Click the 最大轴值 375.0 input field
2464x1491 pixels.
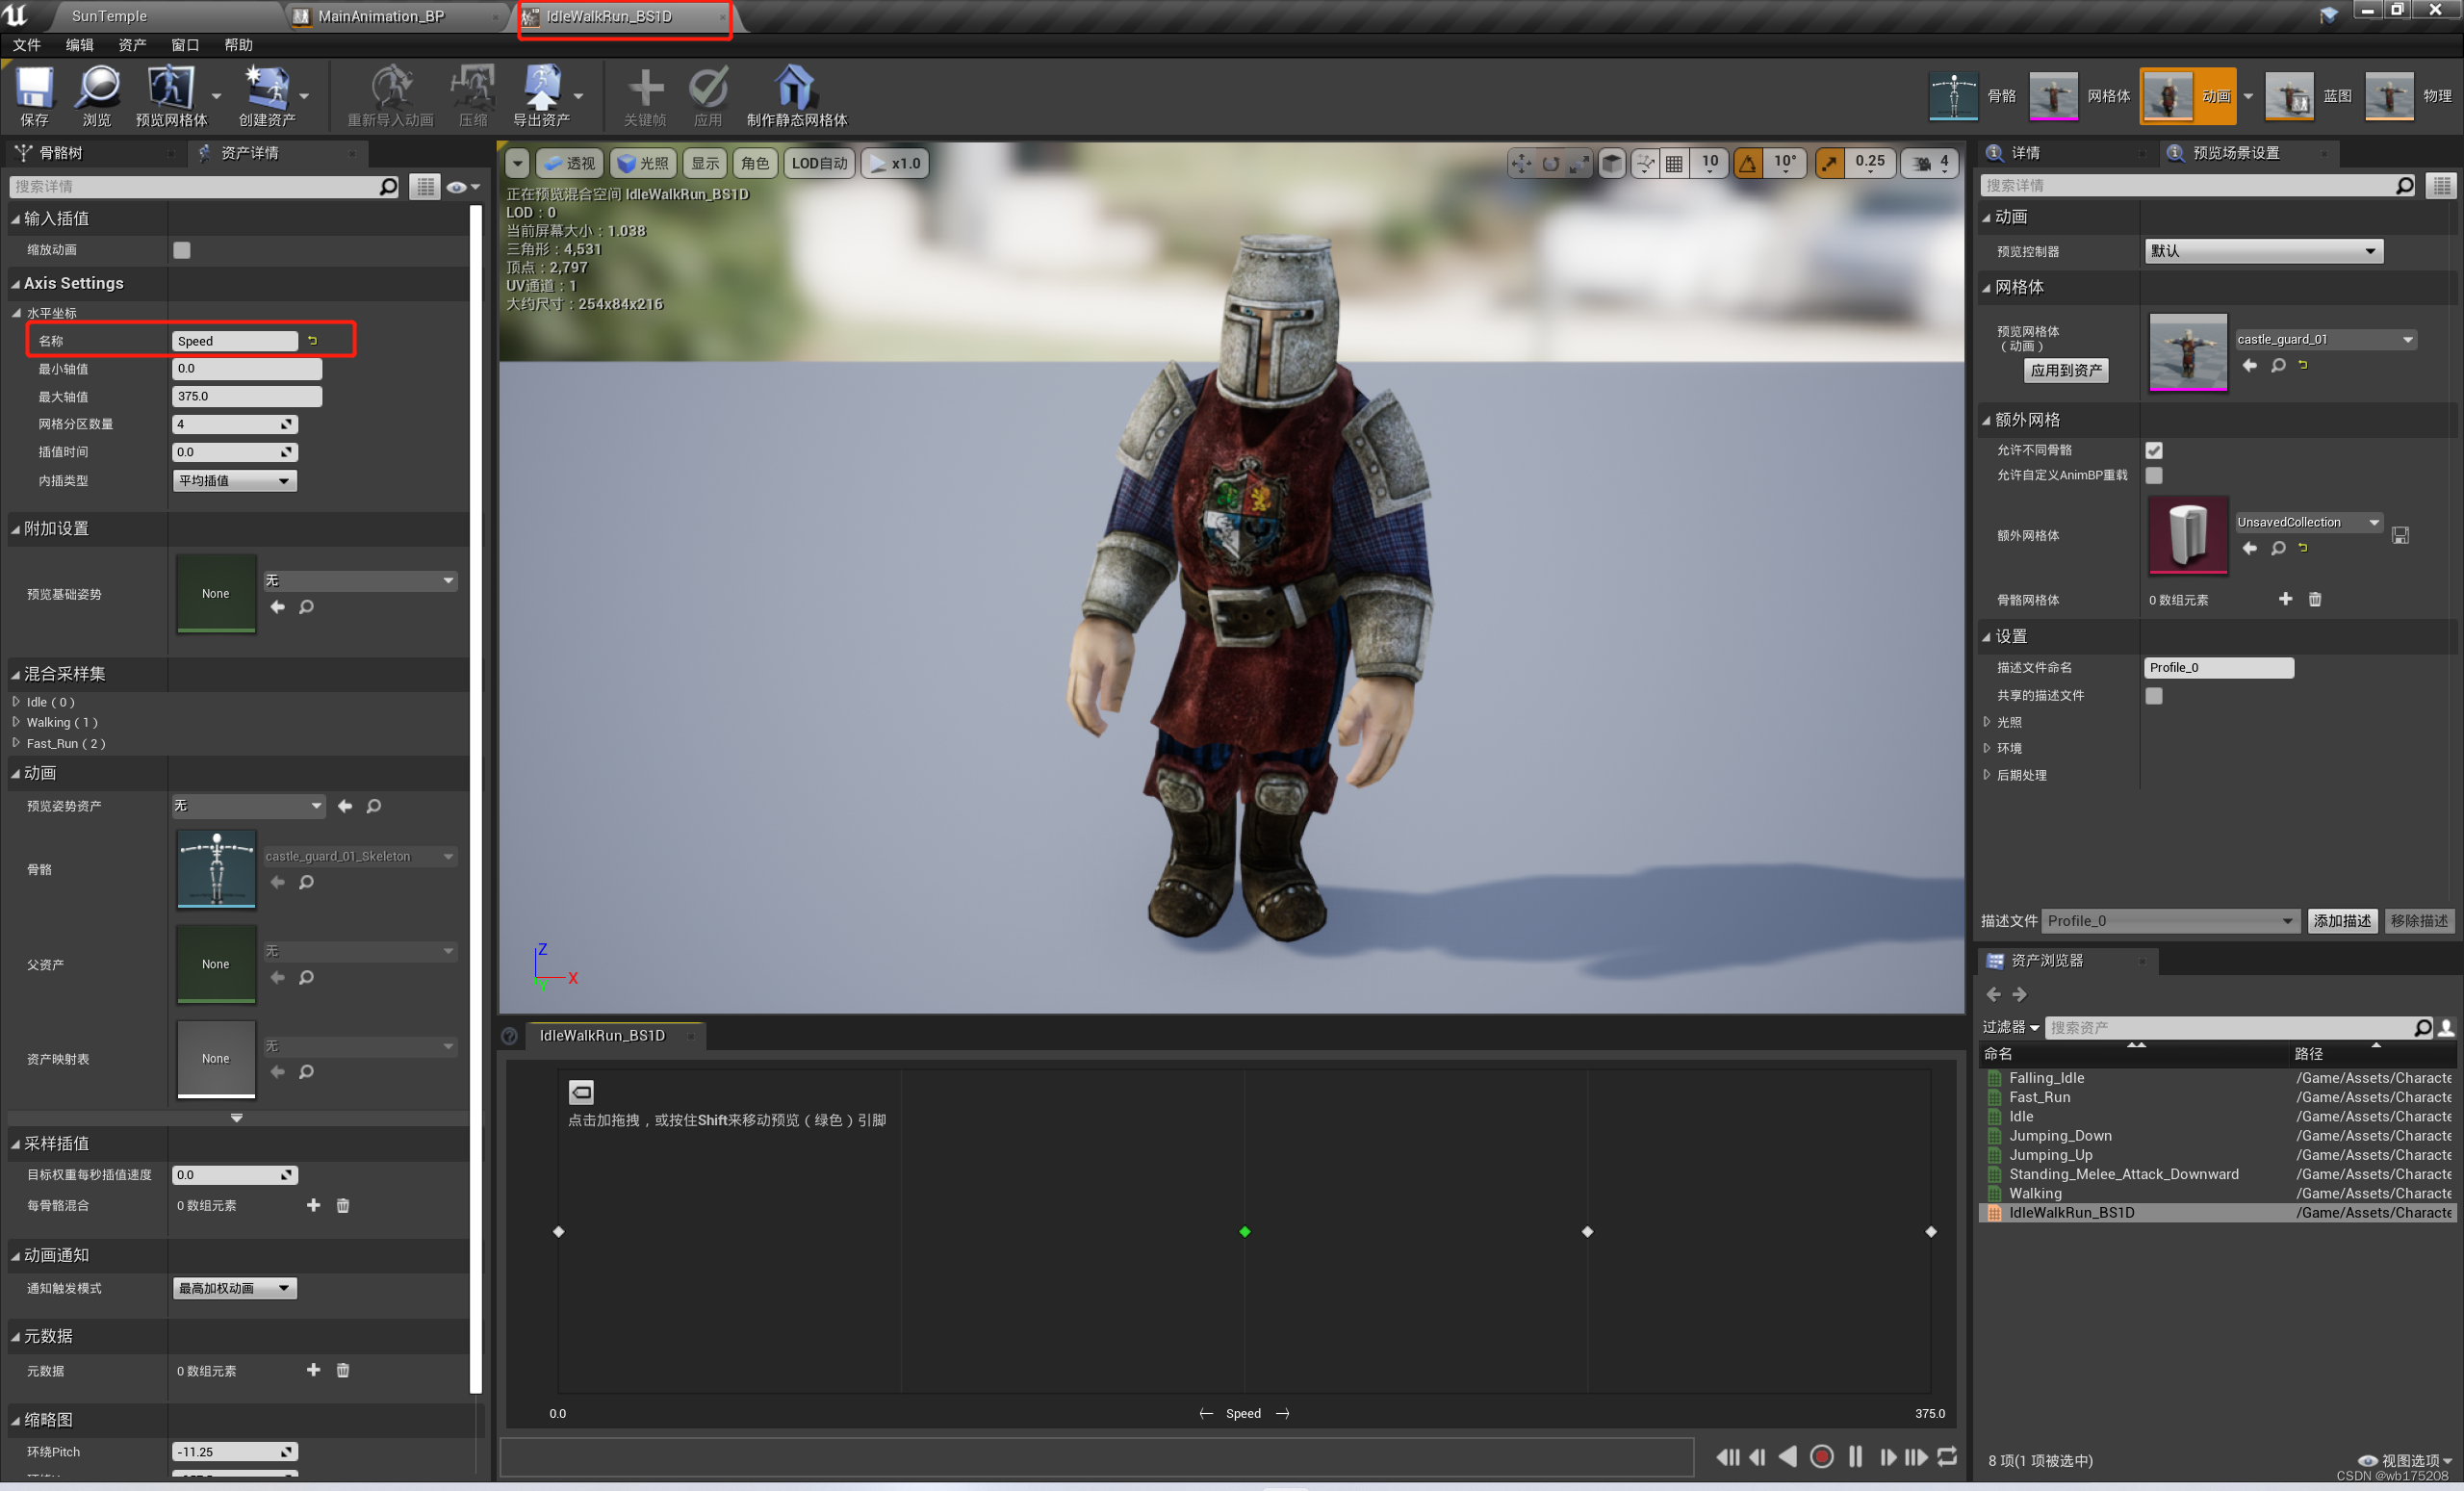pos(247,397)
